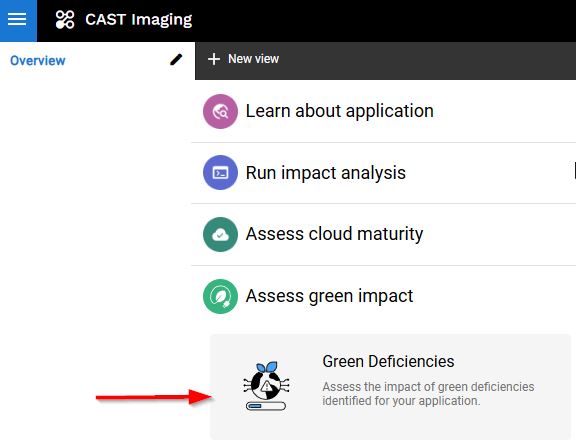This screenshot has width=576, height=448.
Task: Open the Overview view
Action: click(x=37, y=61)
